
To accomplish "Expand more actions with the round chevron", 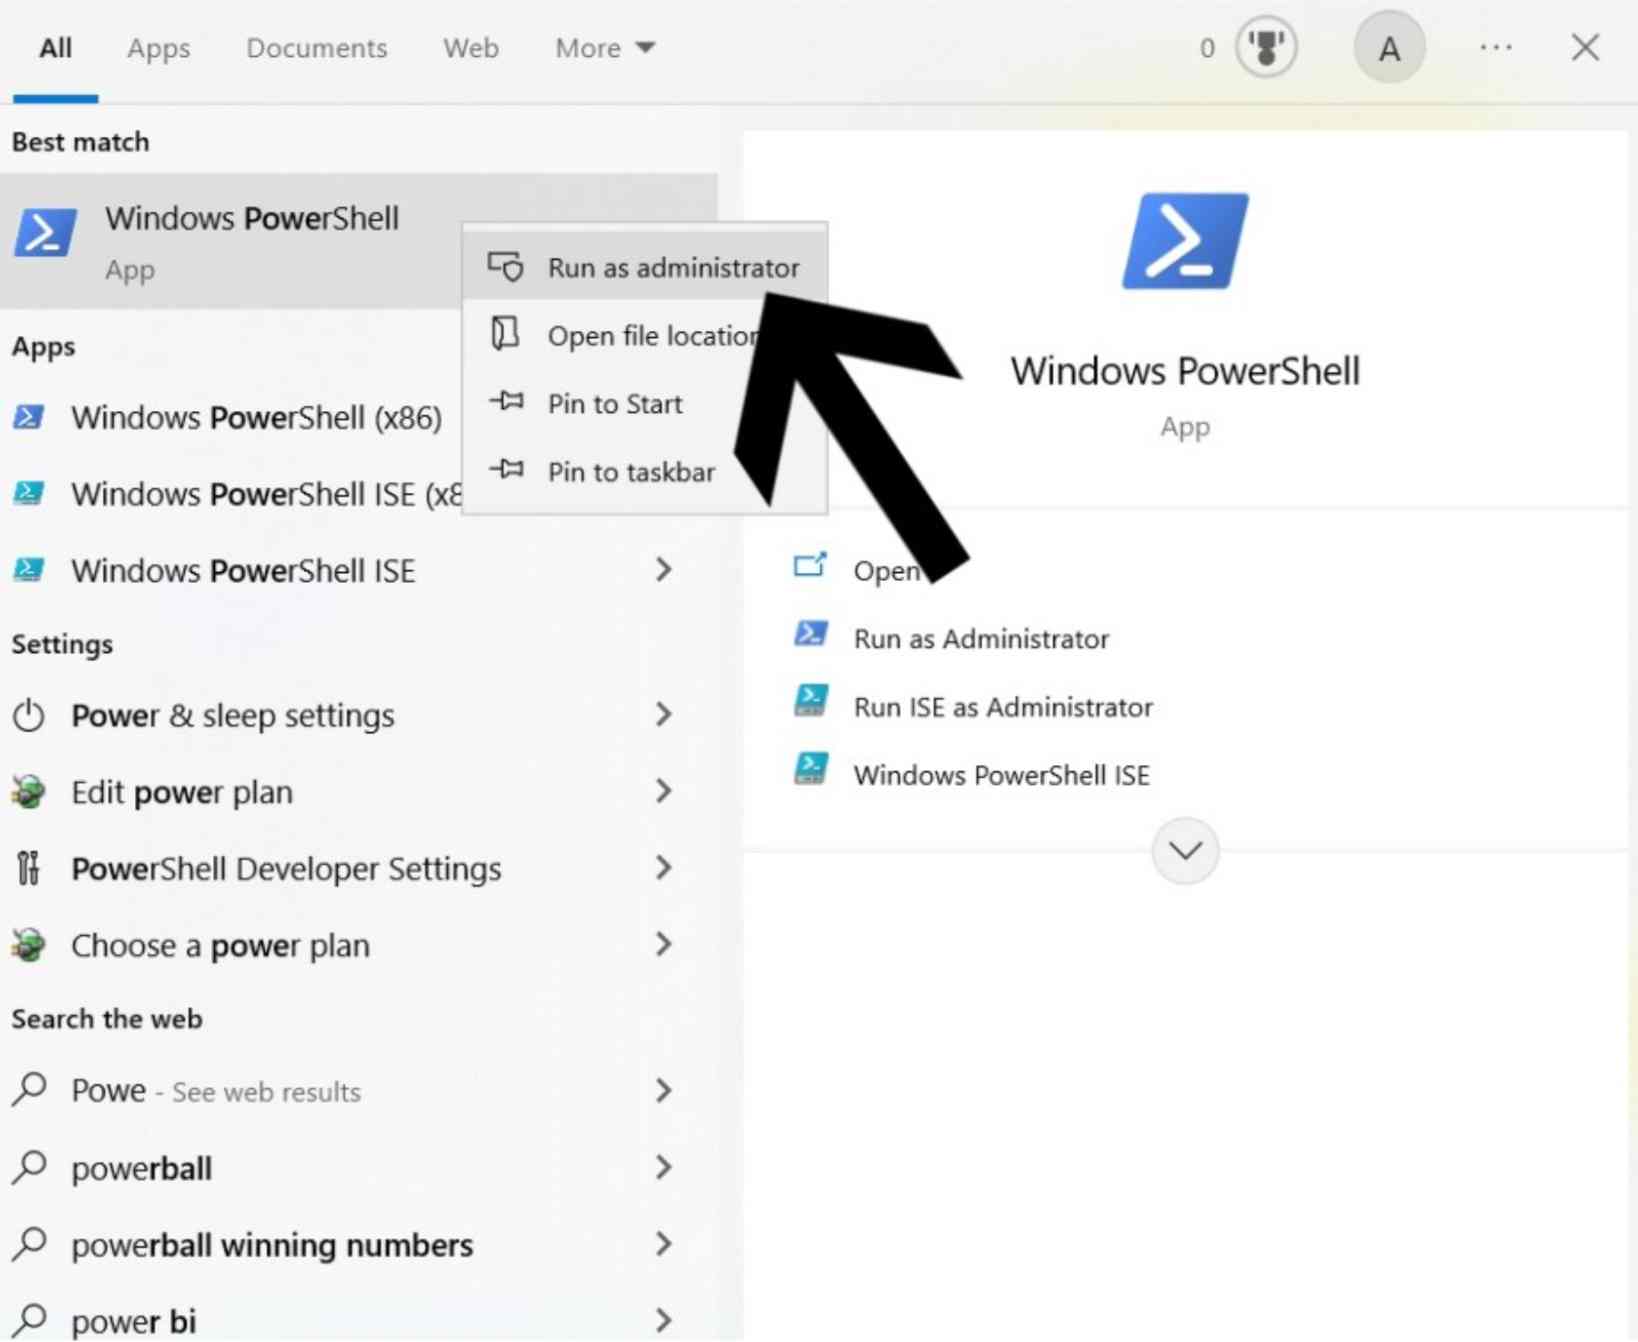I will click(1185, 851).
